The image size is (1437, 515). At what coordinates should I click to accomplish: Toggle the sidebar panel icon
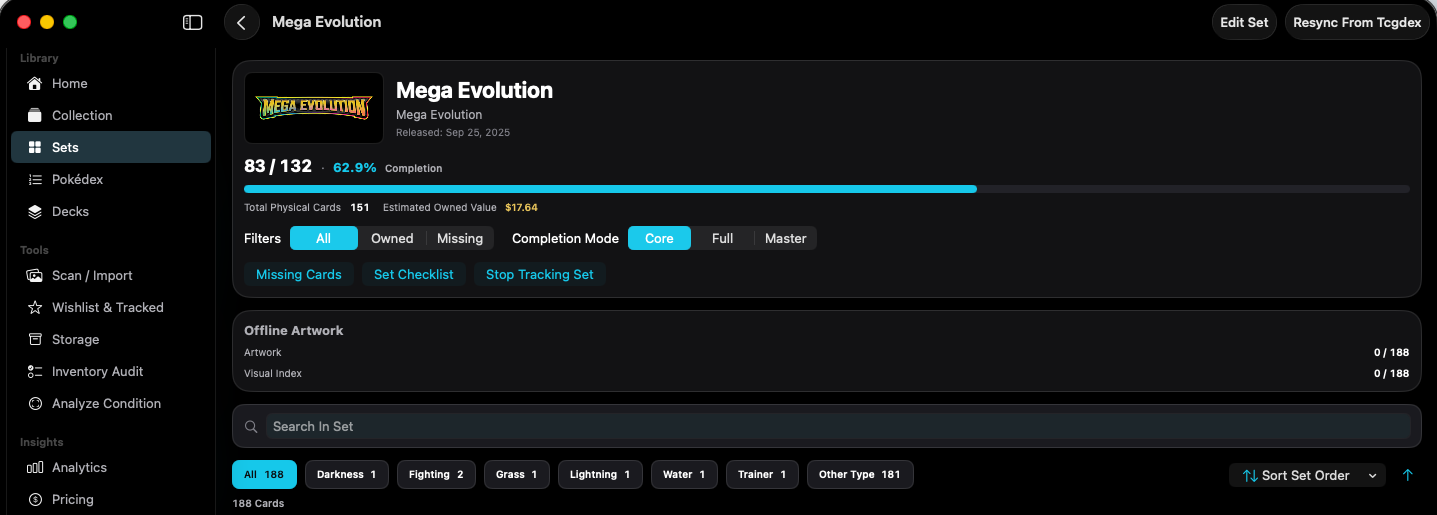193,22
